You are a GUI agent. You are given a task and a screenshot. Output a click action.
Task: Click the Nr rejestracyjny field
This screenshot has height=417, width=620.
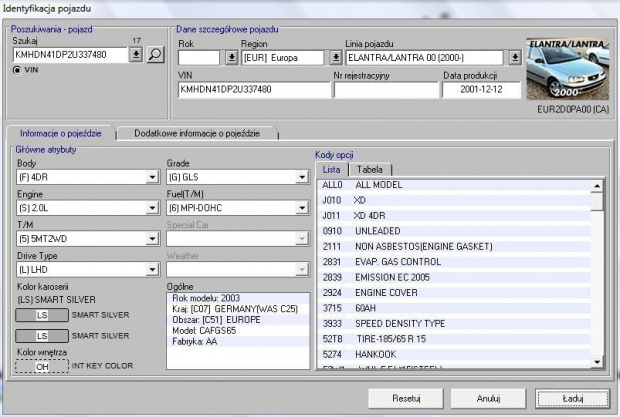click(x=386, y=90)
